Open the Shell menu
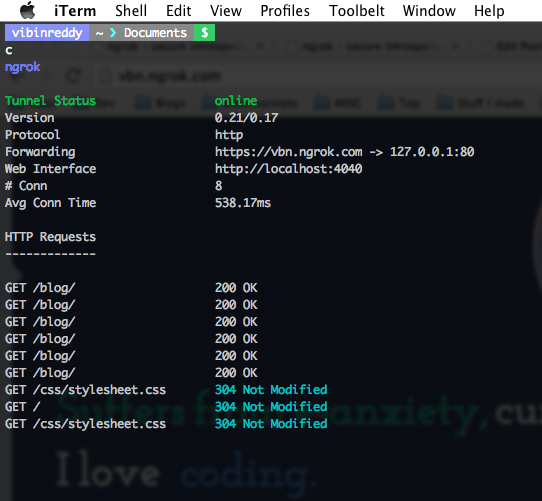Screen dimensions: 542x501 point(131,11)
